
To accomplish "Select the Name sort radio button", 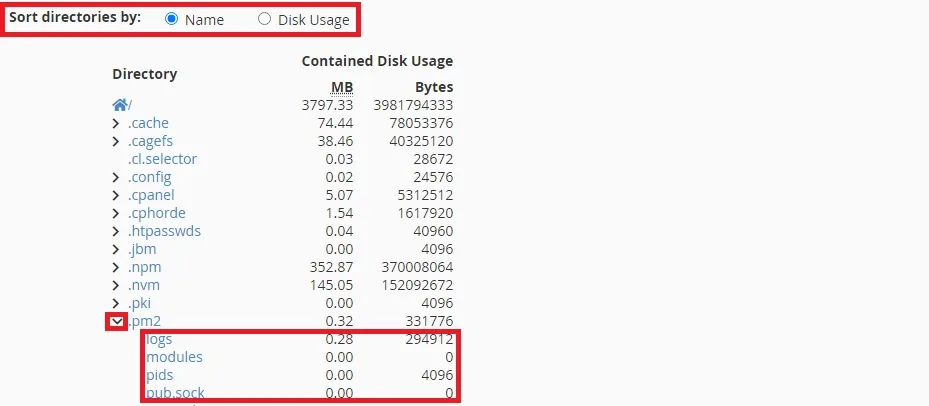I will point(172,19).
